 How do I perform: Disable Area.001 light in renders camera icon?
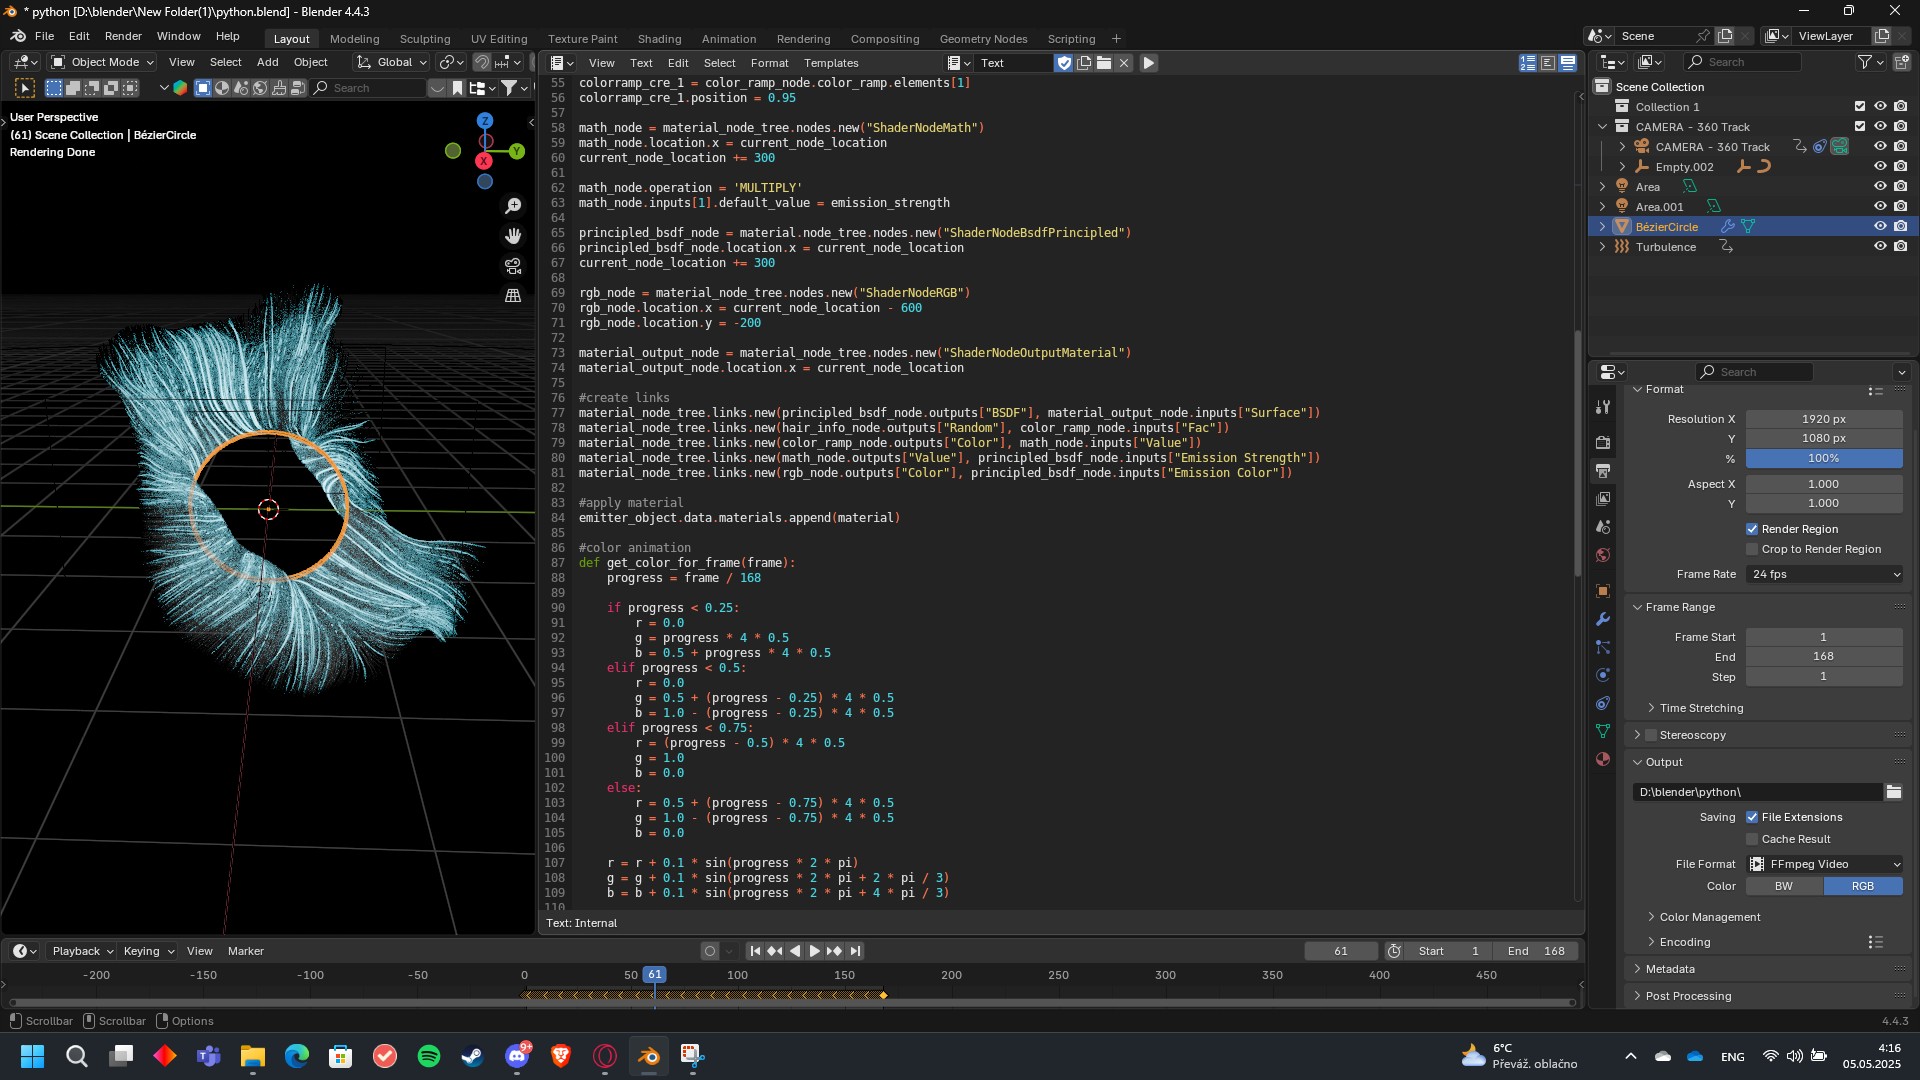pos(1900,207)
